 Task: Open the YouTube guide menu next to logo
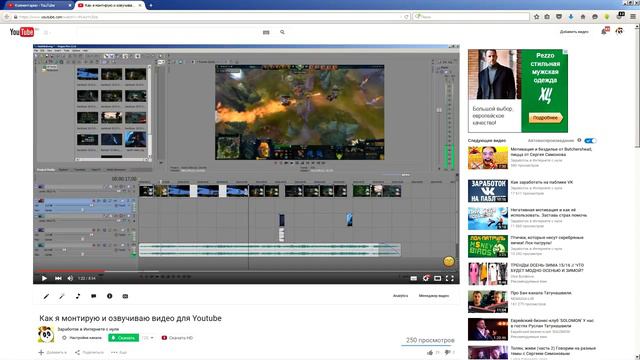(x=46, y=32)
